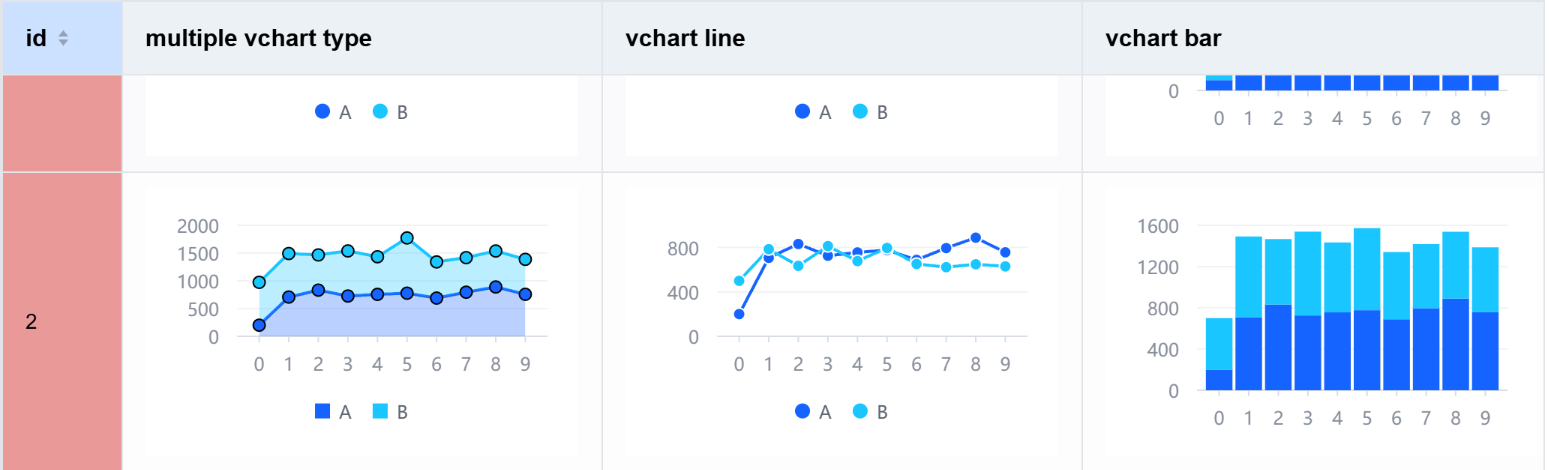Click series B peak point at x=5 in area chart
The image size is (1549, 470).
407,238
